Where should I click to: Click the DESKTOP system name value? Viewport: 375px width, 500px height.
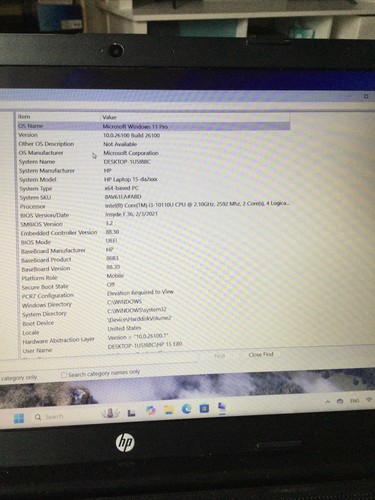[127, 162]
